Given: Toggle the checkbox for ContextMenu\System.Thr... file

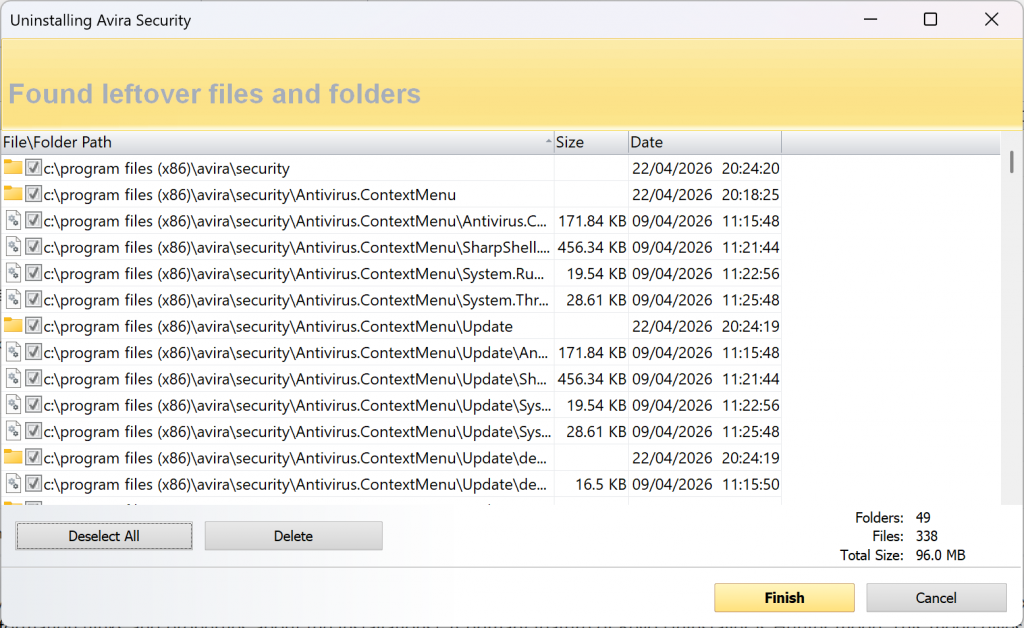Looking at the screenshot, I should tap(33, 300).
